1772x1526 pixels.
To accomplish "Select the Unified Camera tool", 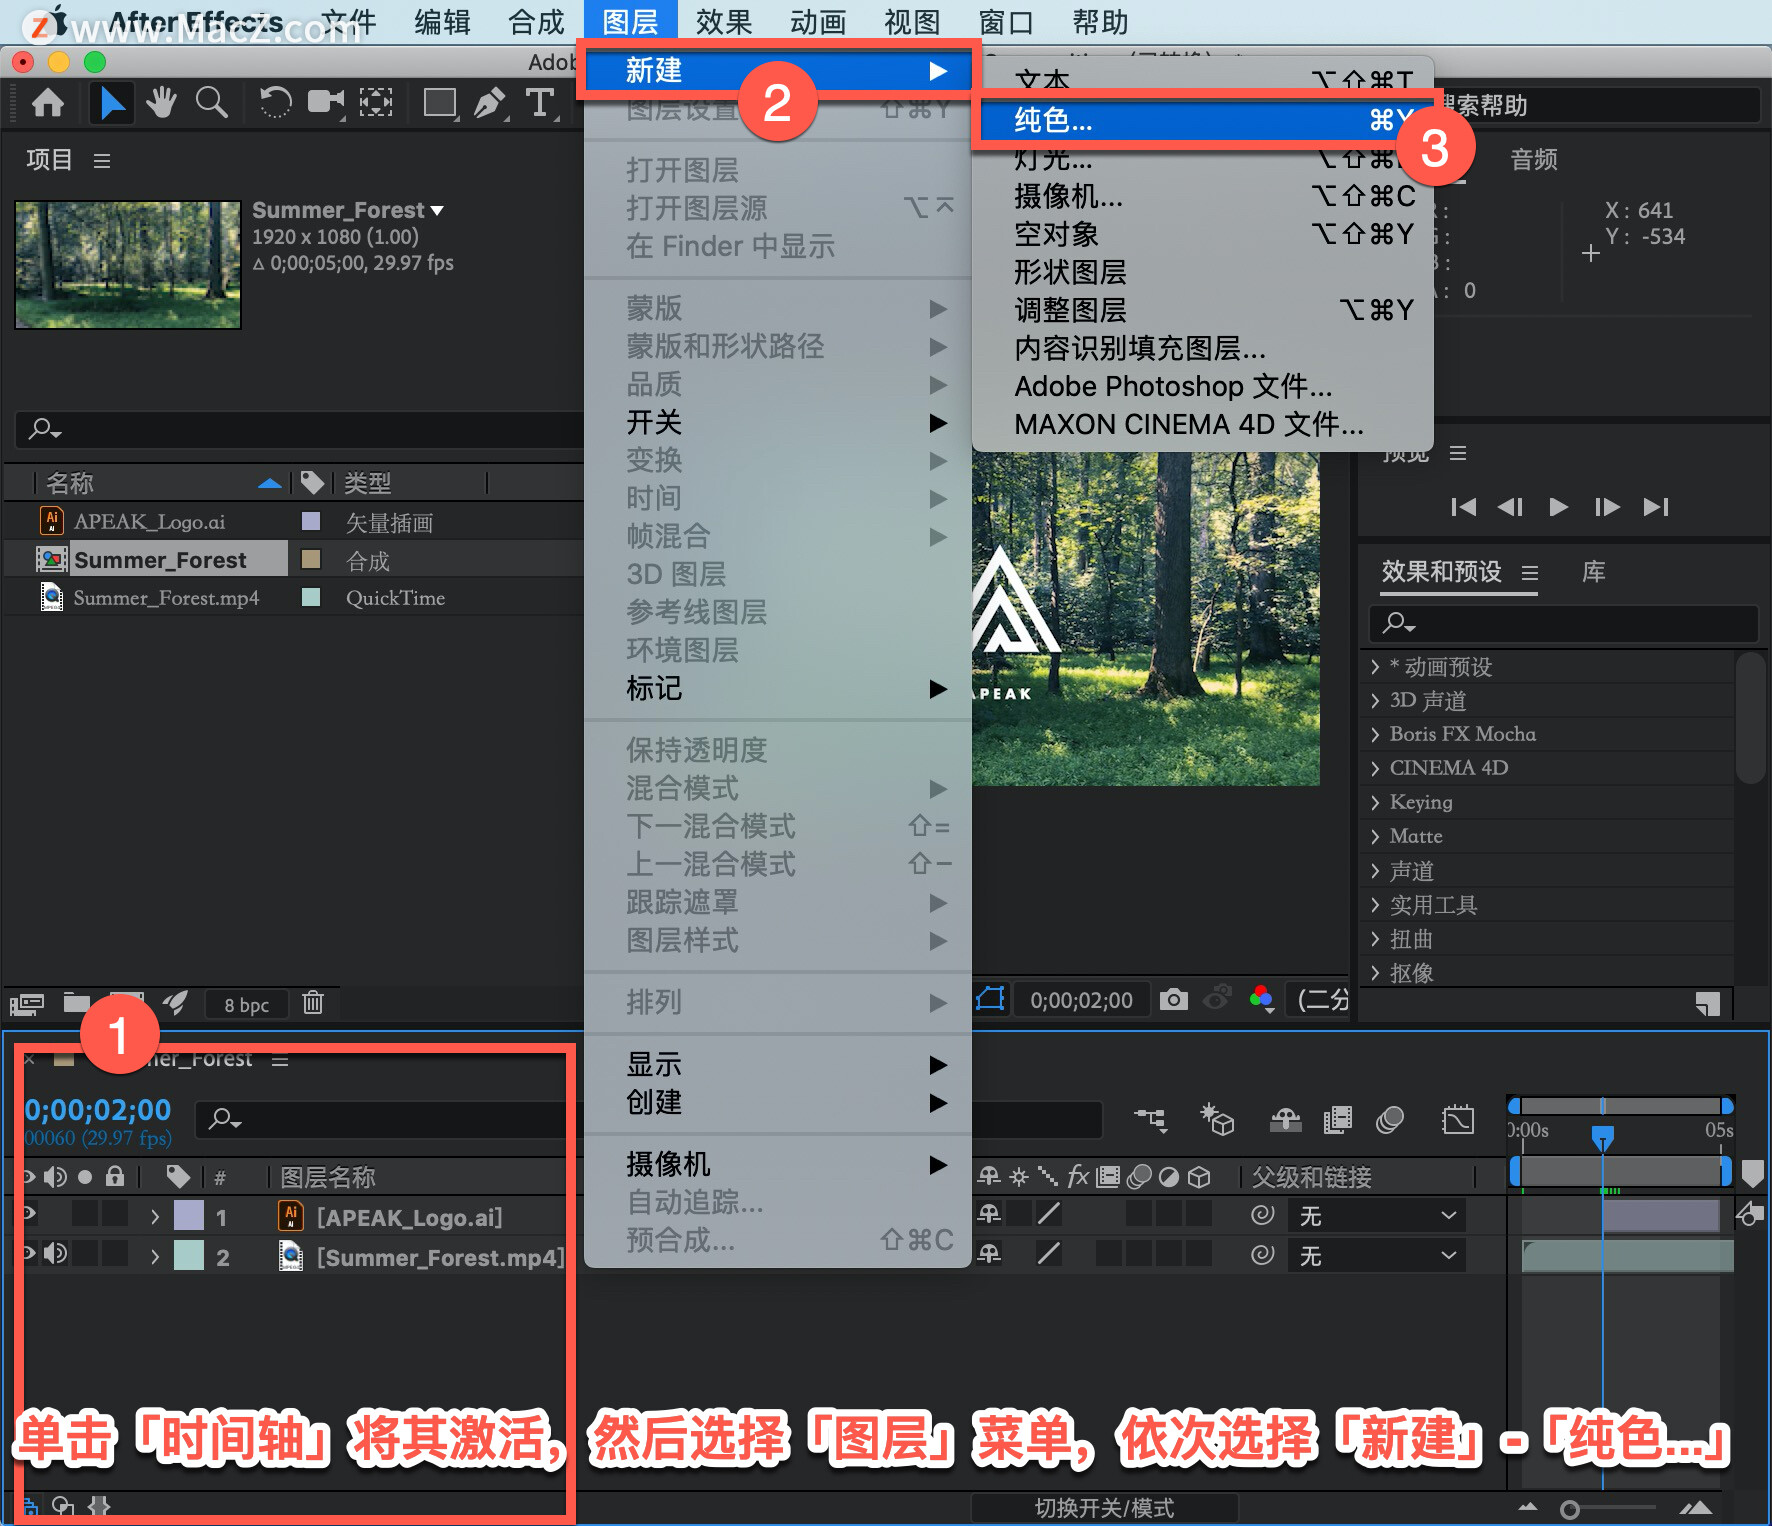I will click(x=325, y=102).
